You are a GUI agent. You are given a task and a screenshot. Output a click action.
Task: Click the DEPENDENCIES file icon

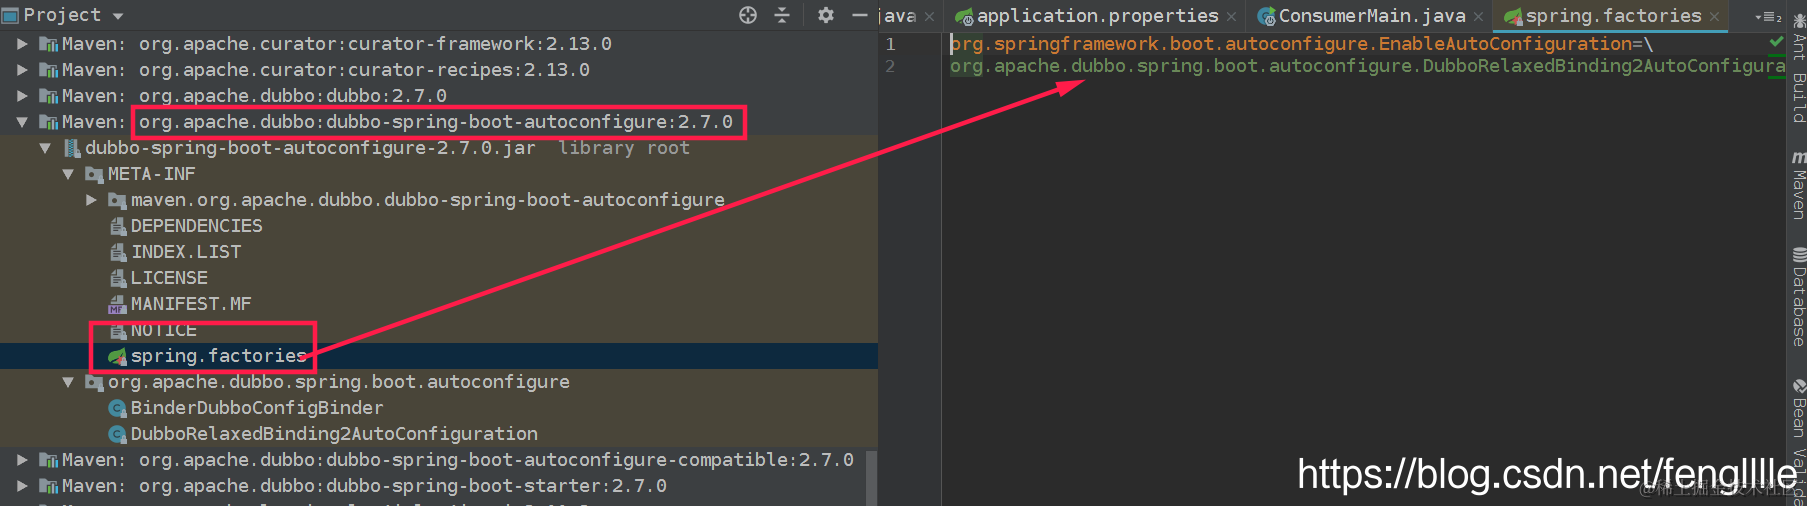(x=118, y=226)
